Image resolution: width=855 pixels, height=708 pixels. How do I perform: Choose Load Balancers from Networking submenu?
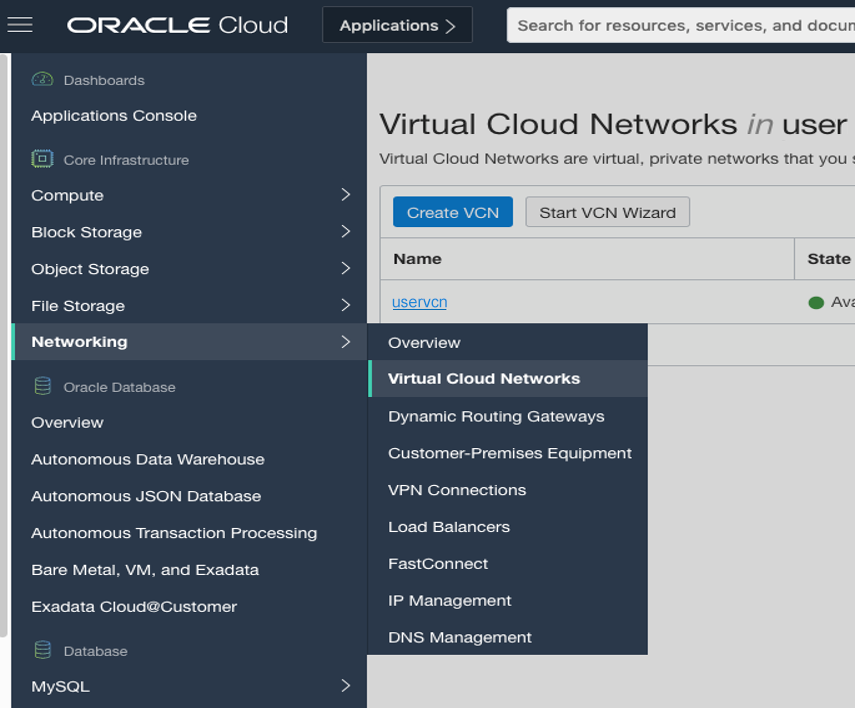click(x=449, y=527)
